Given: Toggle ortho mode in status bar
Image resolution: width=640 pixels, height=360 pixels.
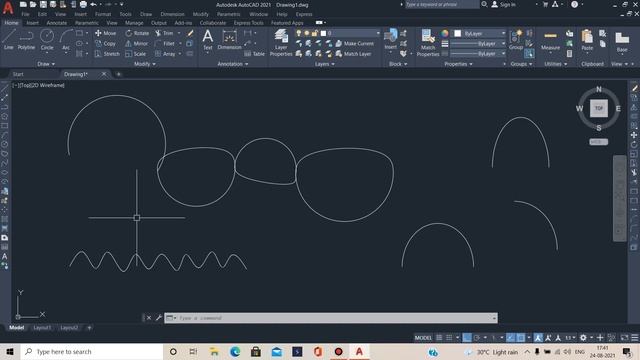Looking at the screenshot, I should pos(467,338).
